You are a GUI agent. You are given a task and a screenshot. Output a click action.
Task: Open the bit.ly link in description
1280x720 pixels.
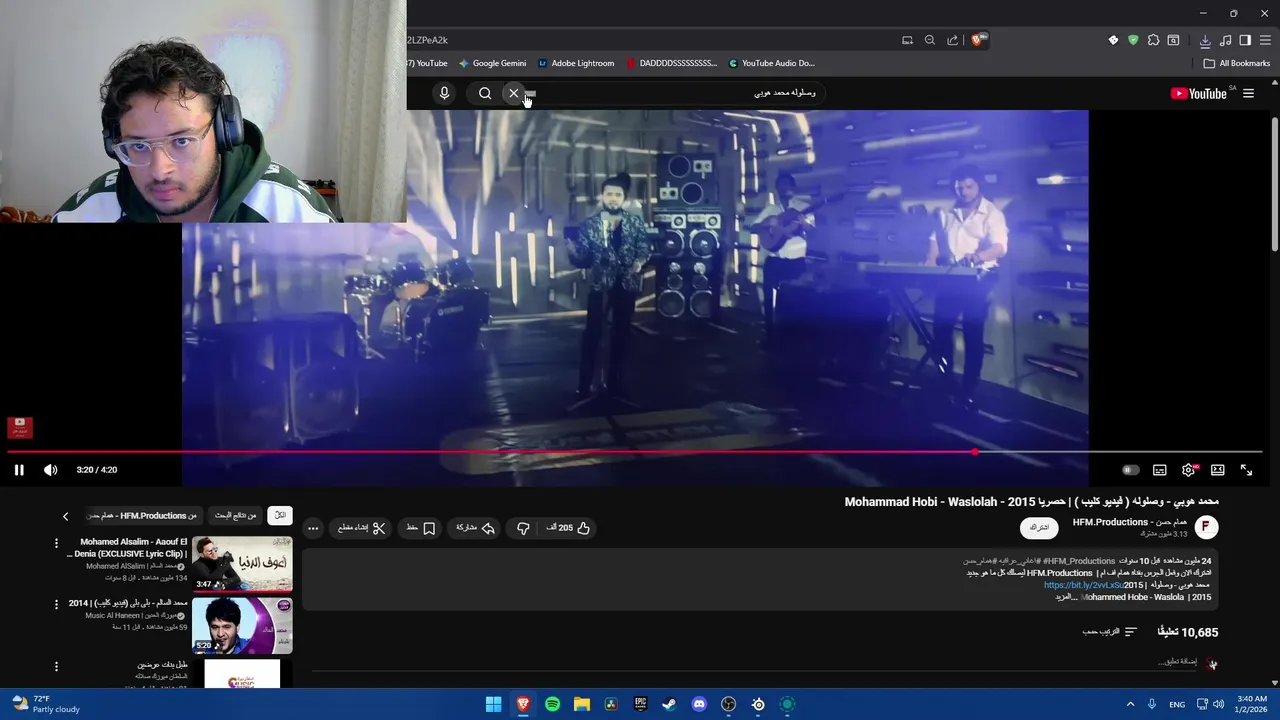(1082, 585)
